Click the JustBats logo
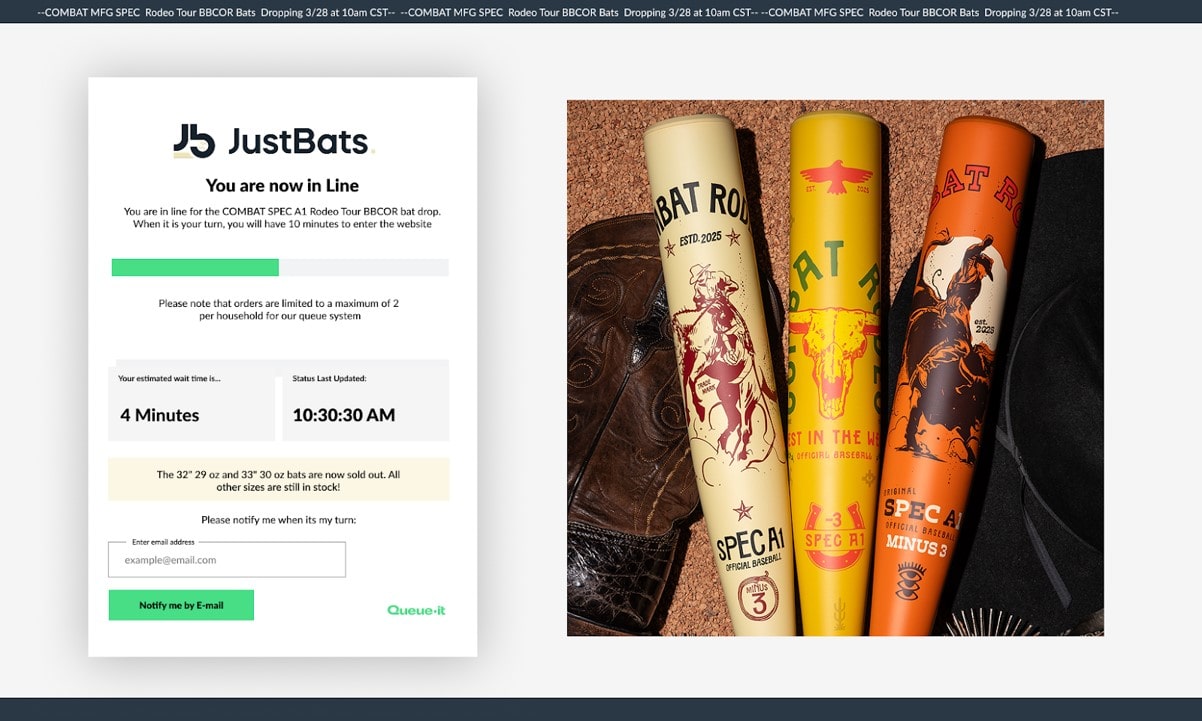 pos(274,141)
